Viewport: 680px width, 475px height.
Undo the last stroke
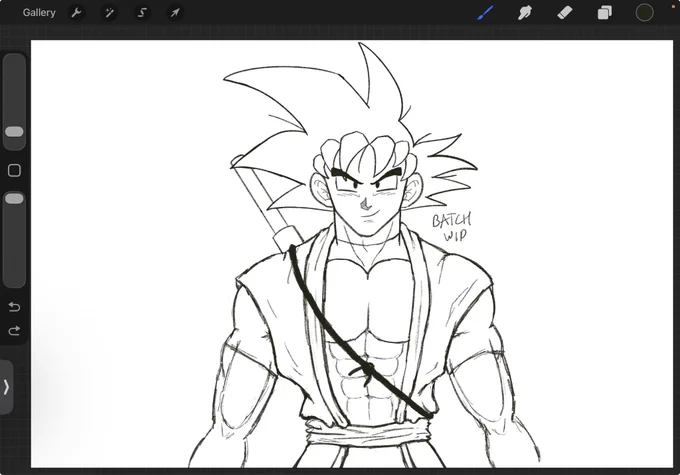click(x=14, y=307)
